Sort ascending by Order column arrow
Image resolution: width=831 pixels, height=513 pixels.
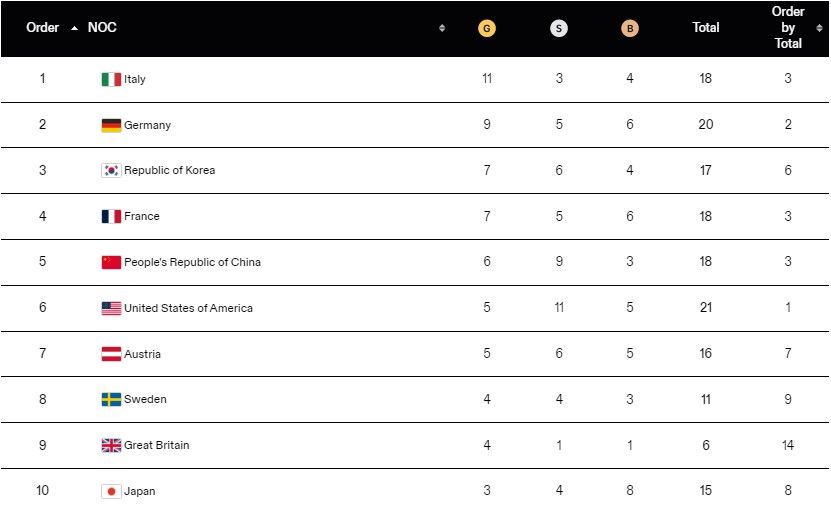tap(74, 28)
